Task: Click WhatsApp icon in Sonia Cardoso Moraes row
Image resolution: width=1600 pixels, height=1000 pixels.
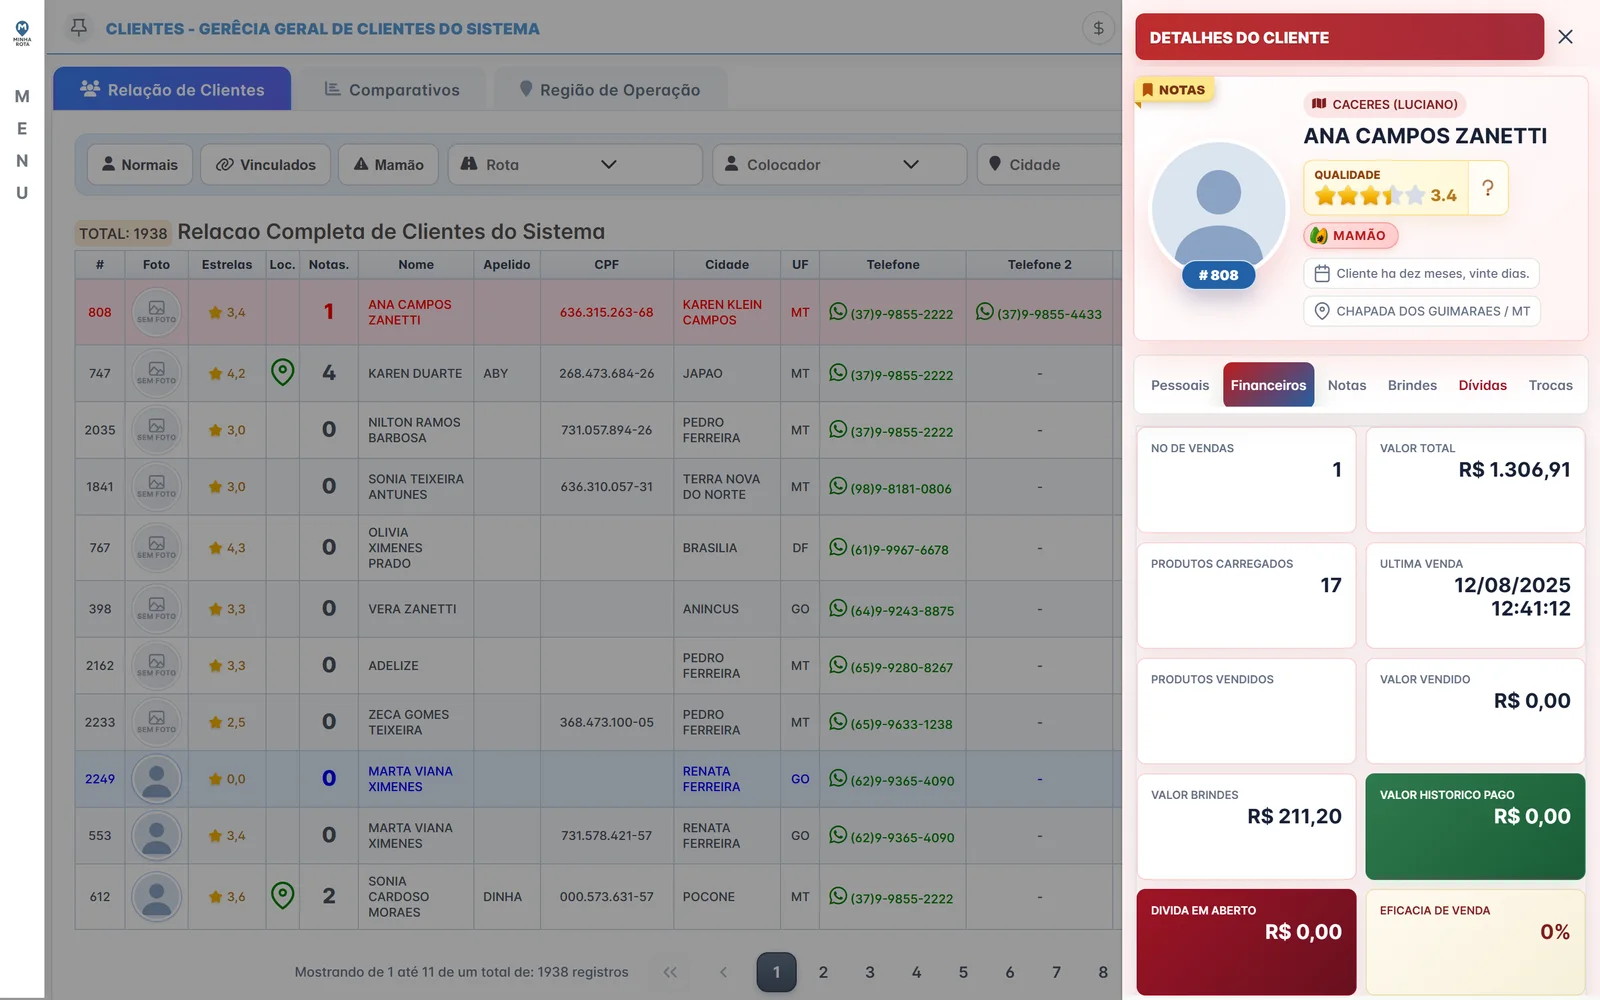Action: tap(838, 896)
